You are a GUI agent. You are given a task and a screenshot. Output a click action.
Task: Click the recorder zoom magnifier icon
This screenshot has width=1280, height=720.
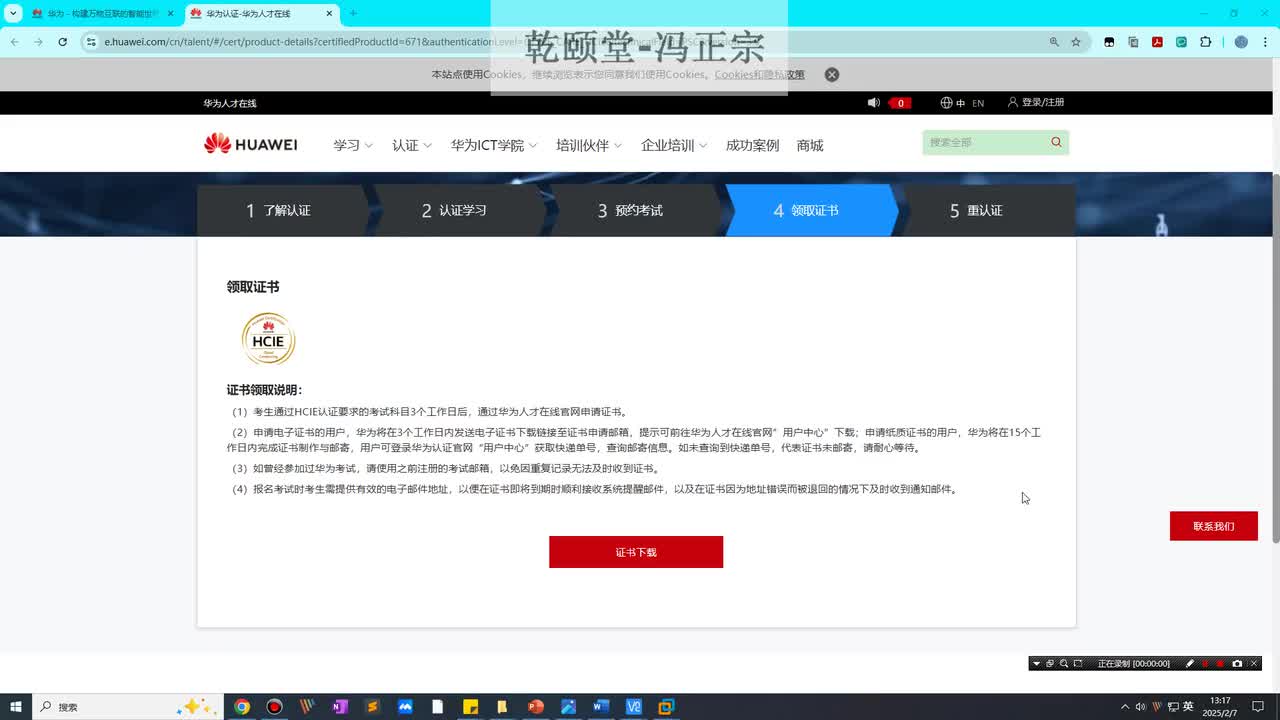[x=1064, y=663]
